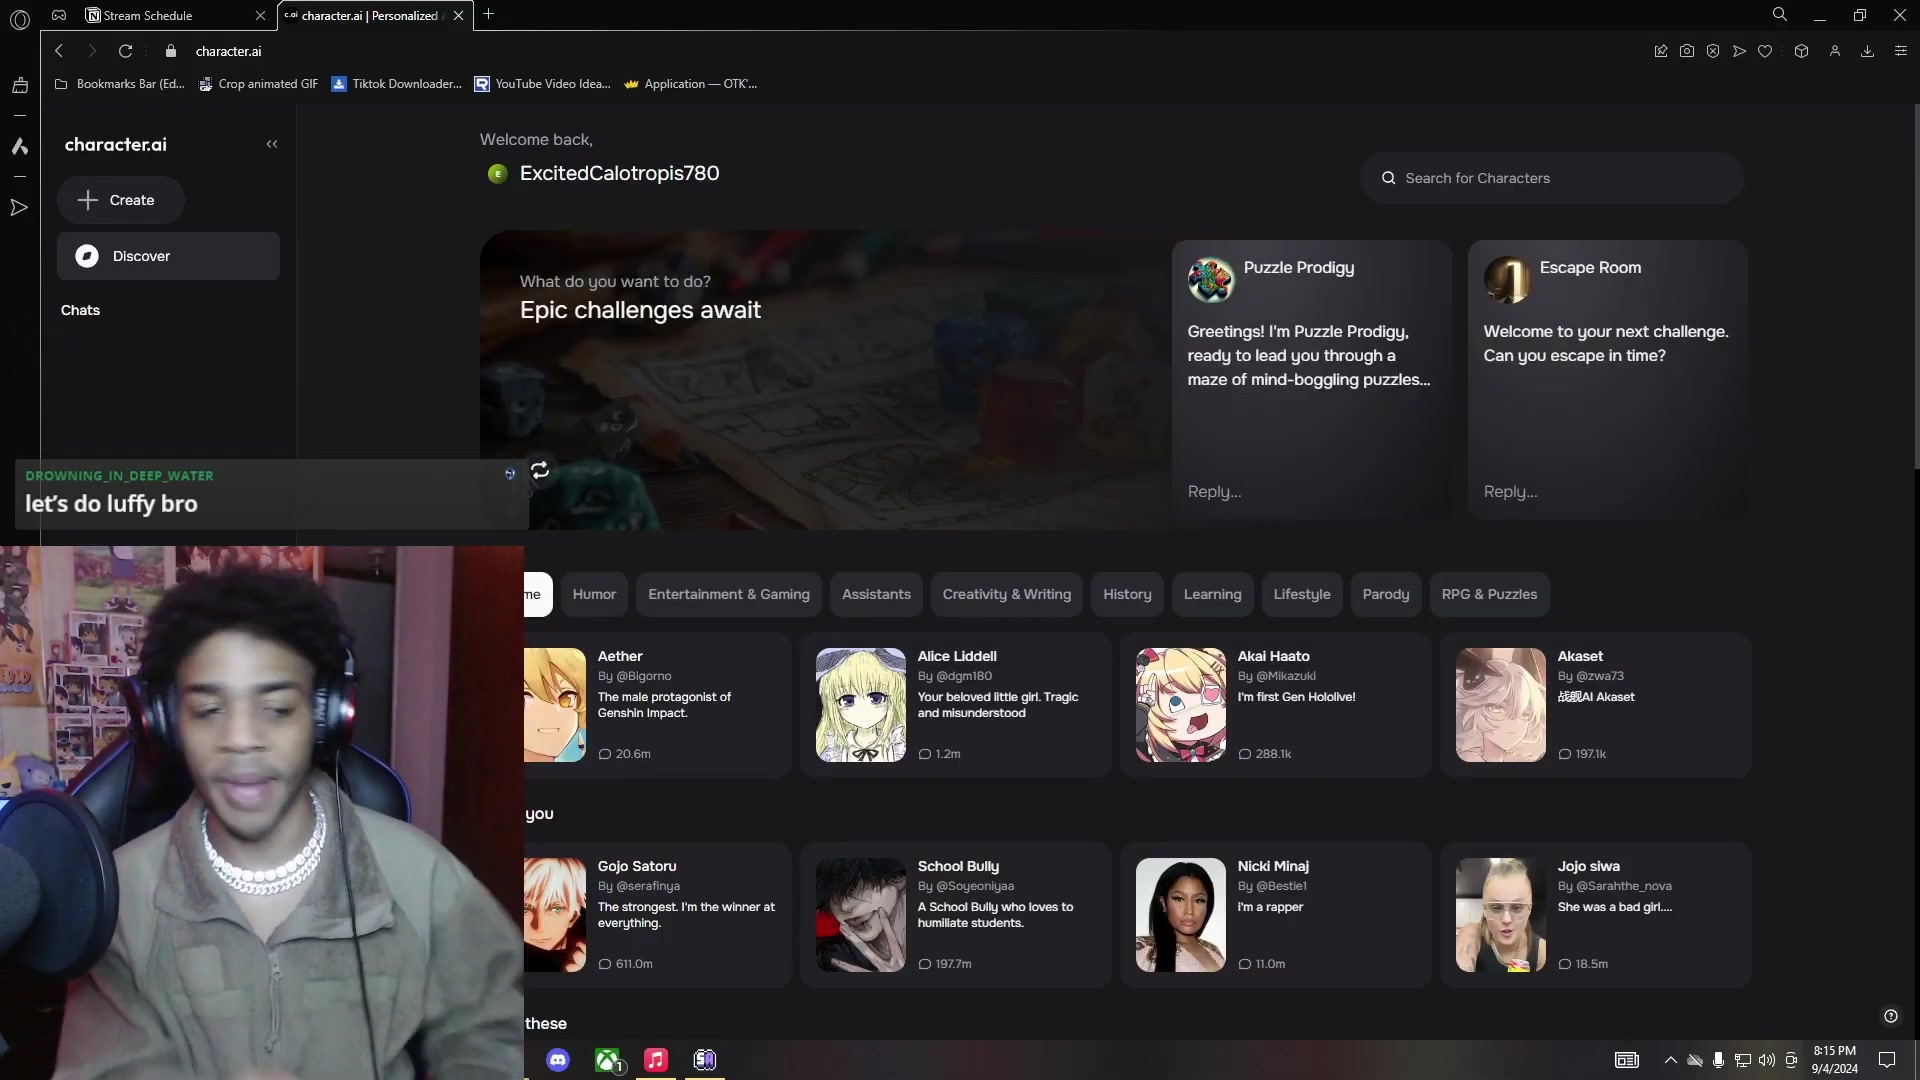The height and width of the screenshot is (1080, 1920).
Task: Click the snapshot camera icon in the toolbar
Action: tap(1687, 51)
